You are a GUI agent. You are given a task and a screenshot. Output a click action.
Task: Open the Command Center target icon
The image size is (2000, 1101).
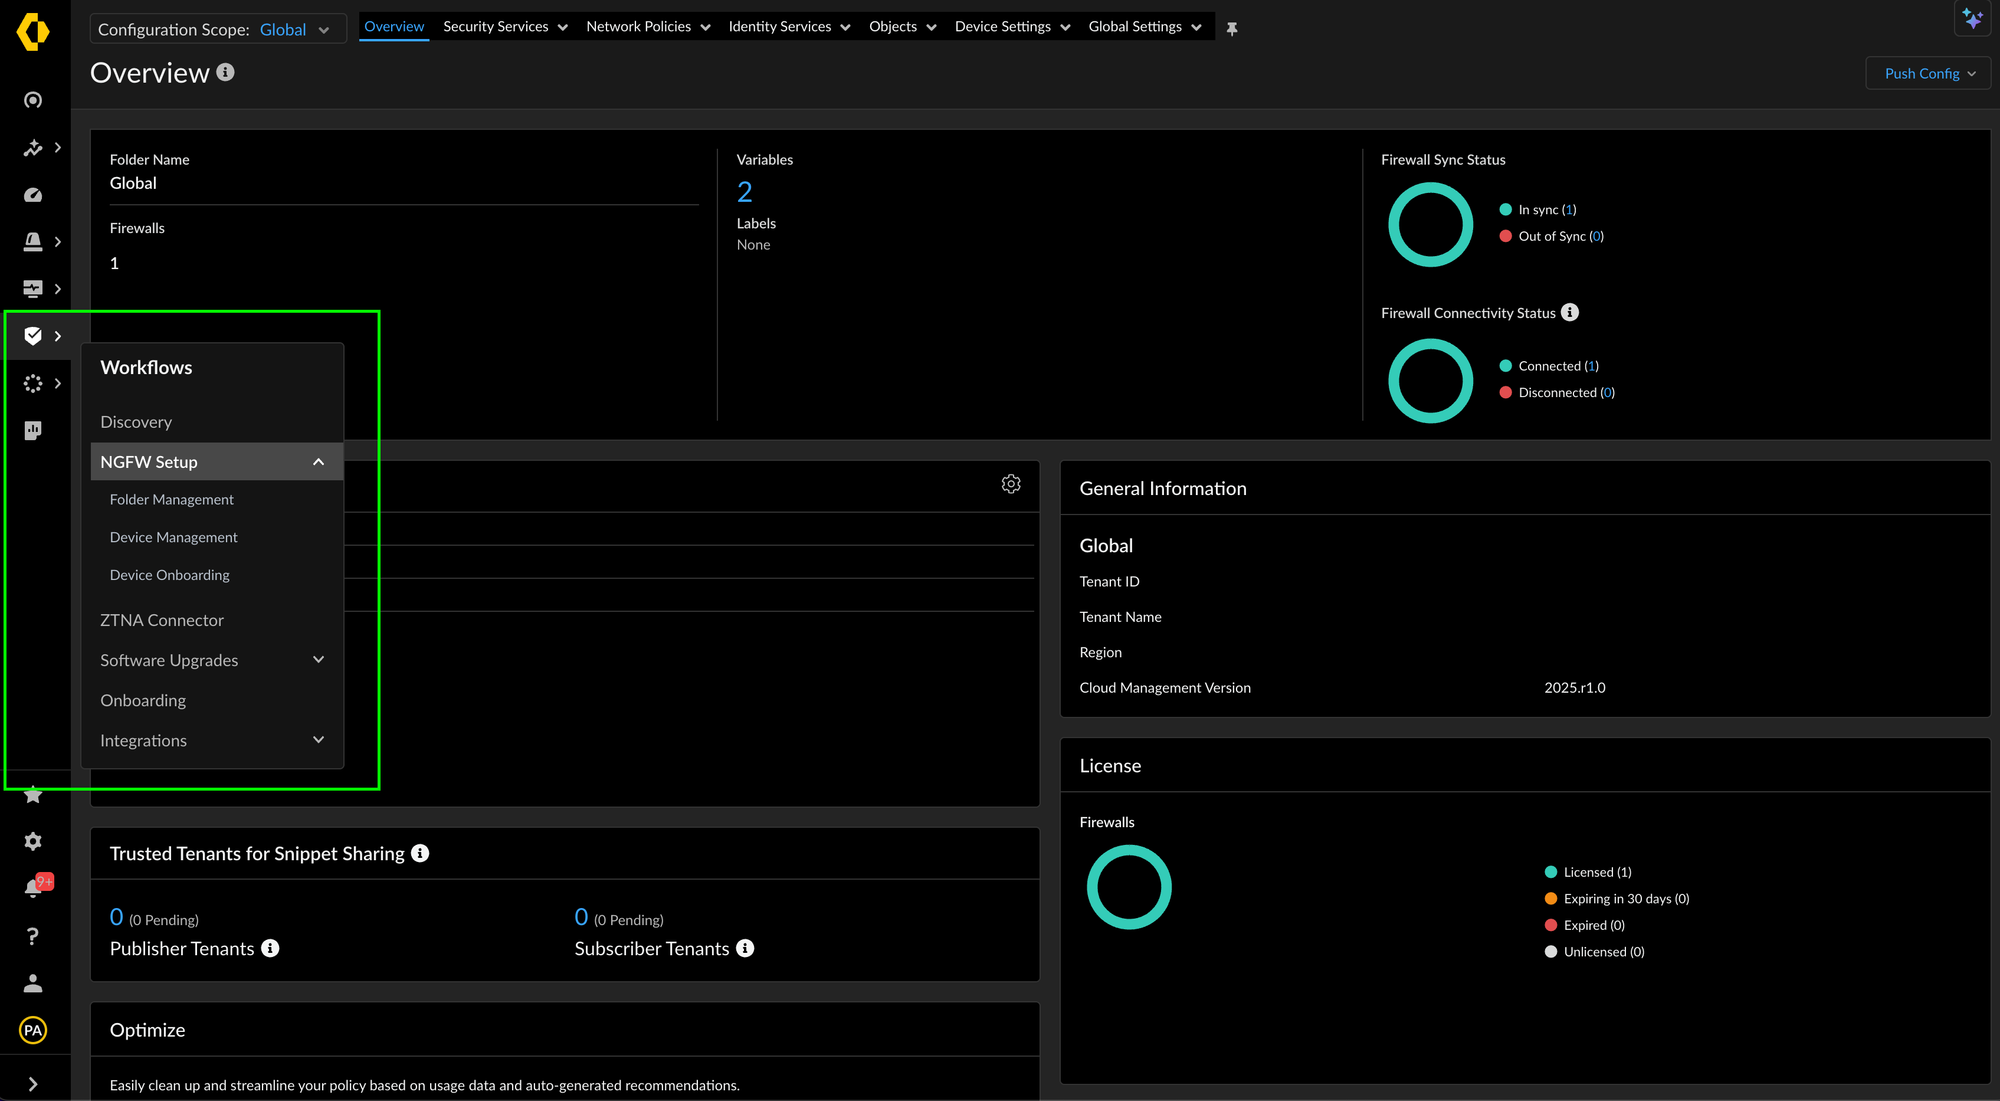pyautogui.click(x=33, y=100)
